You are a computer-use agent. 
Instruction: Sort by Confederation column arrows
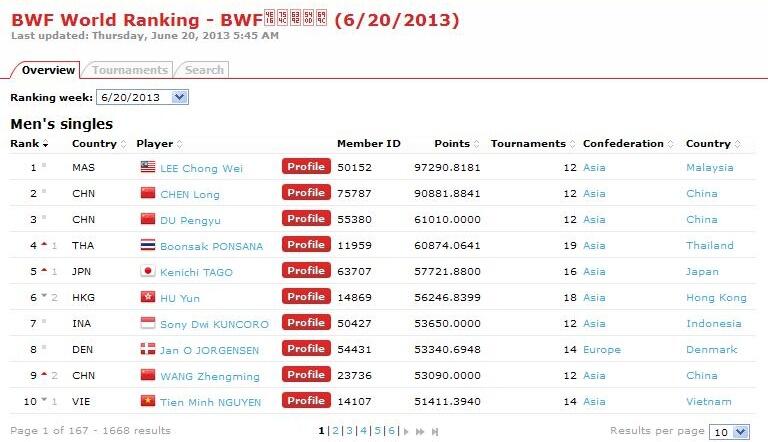click(671, 144)
